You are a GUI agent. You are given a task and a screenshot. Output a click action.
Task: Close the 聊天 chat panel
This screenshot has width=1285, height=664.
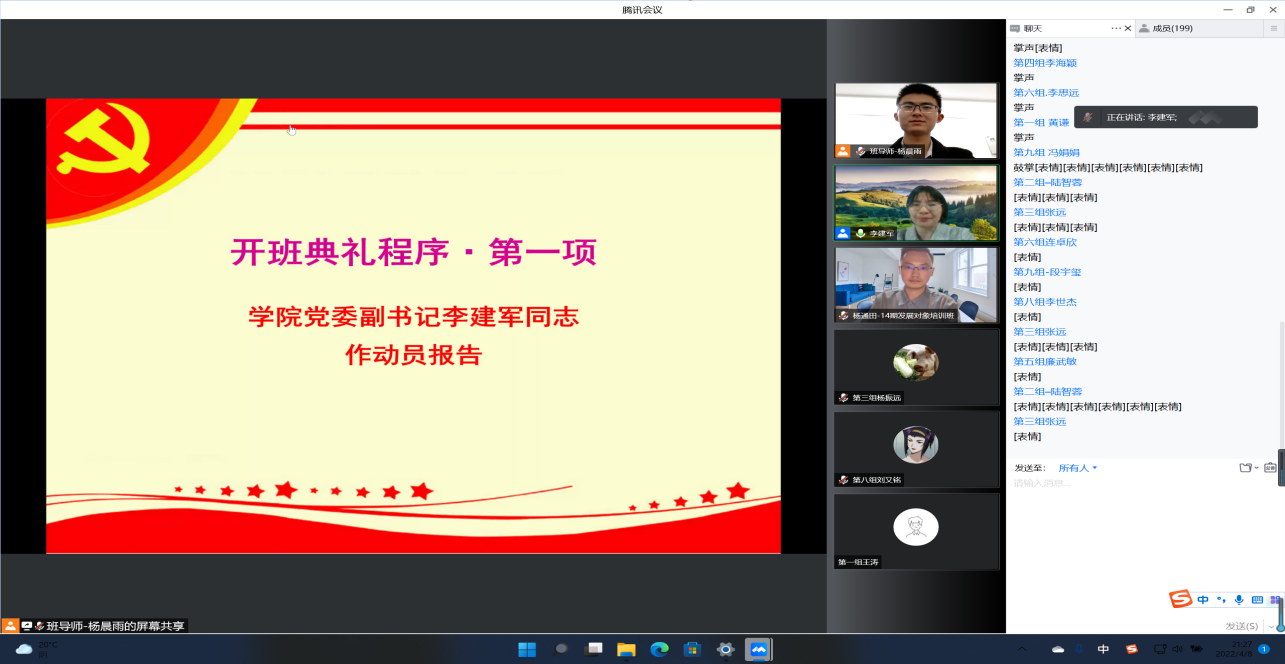click(1128, 29)
